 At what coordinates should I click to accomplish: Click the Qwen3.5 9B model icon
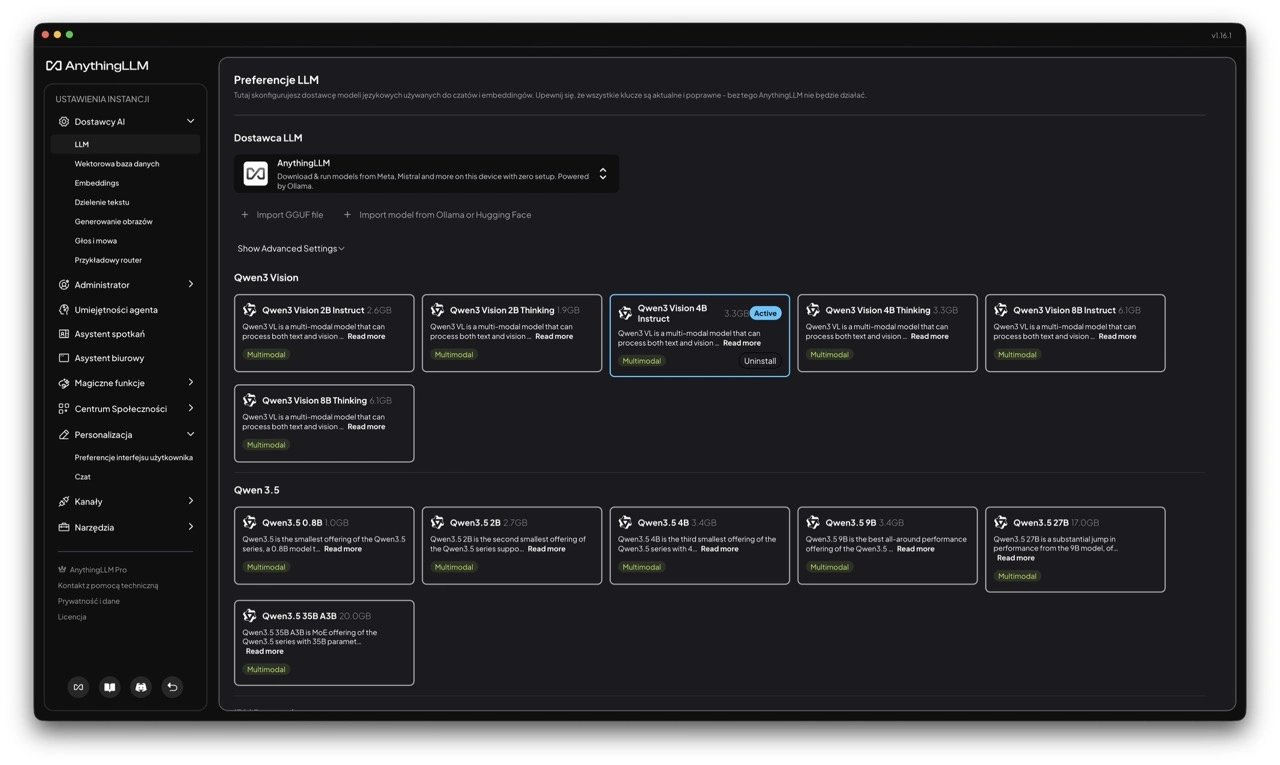[x=813, y=522]
